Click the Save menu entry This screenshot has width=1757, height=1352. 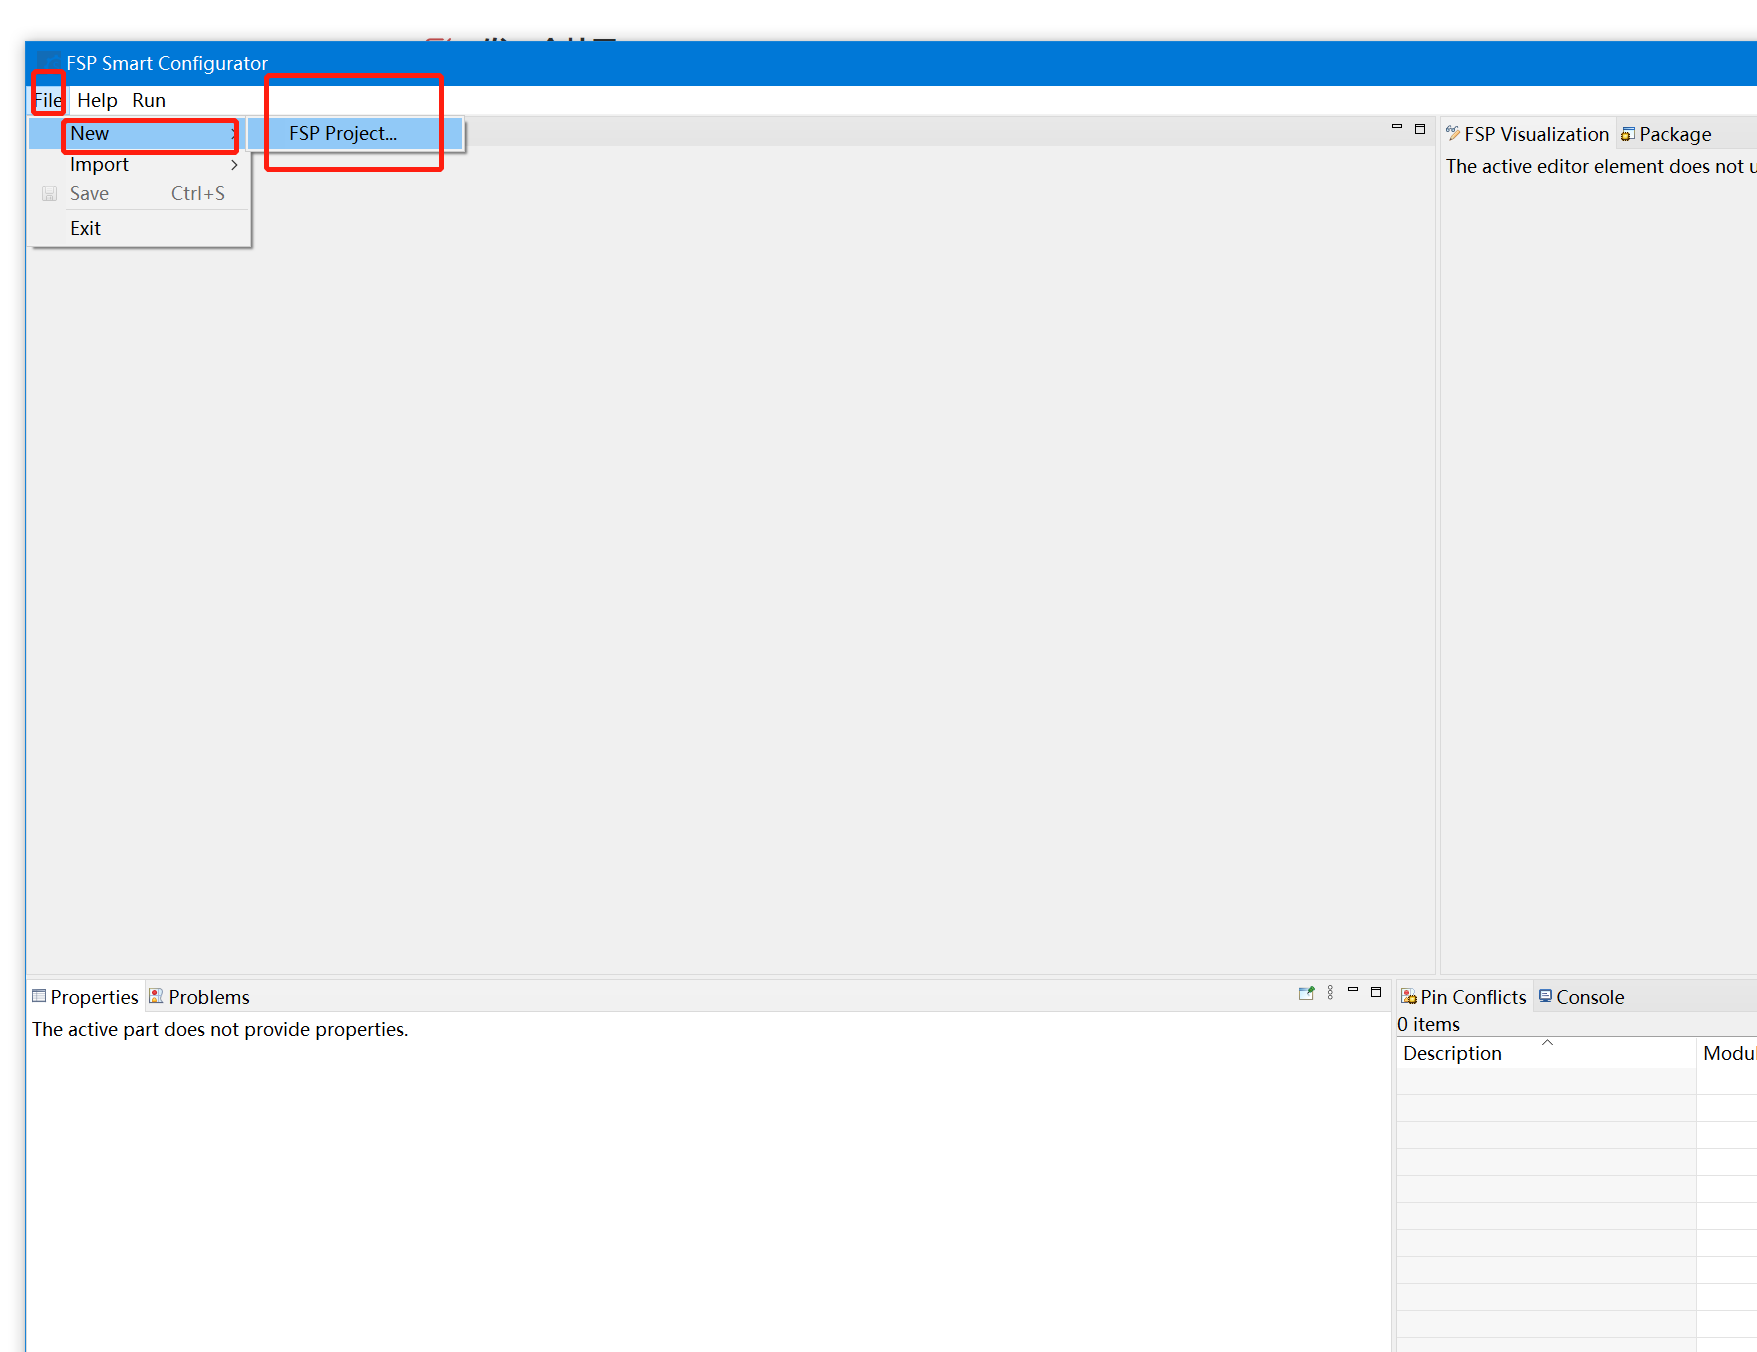(139, 193)
